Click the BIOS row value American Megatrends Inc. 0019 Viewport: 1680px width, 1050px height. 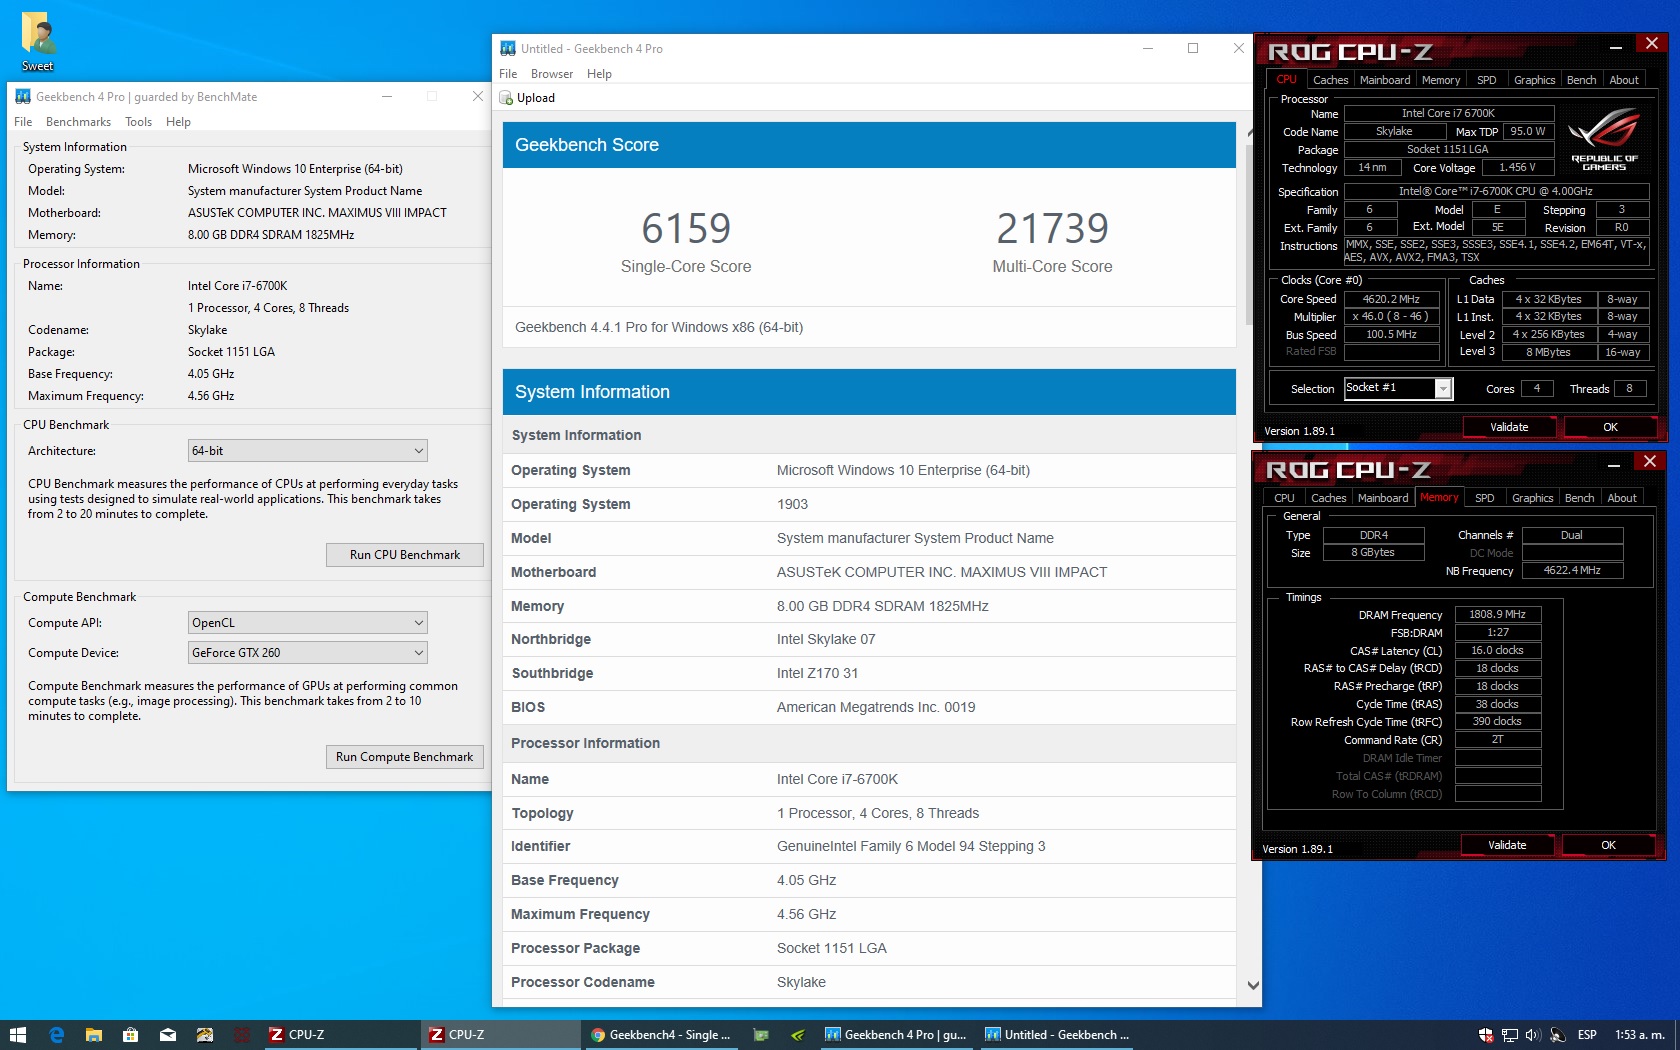click(876, 707)
